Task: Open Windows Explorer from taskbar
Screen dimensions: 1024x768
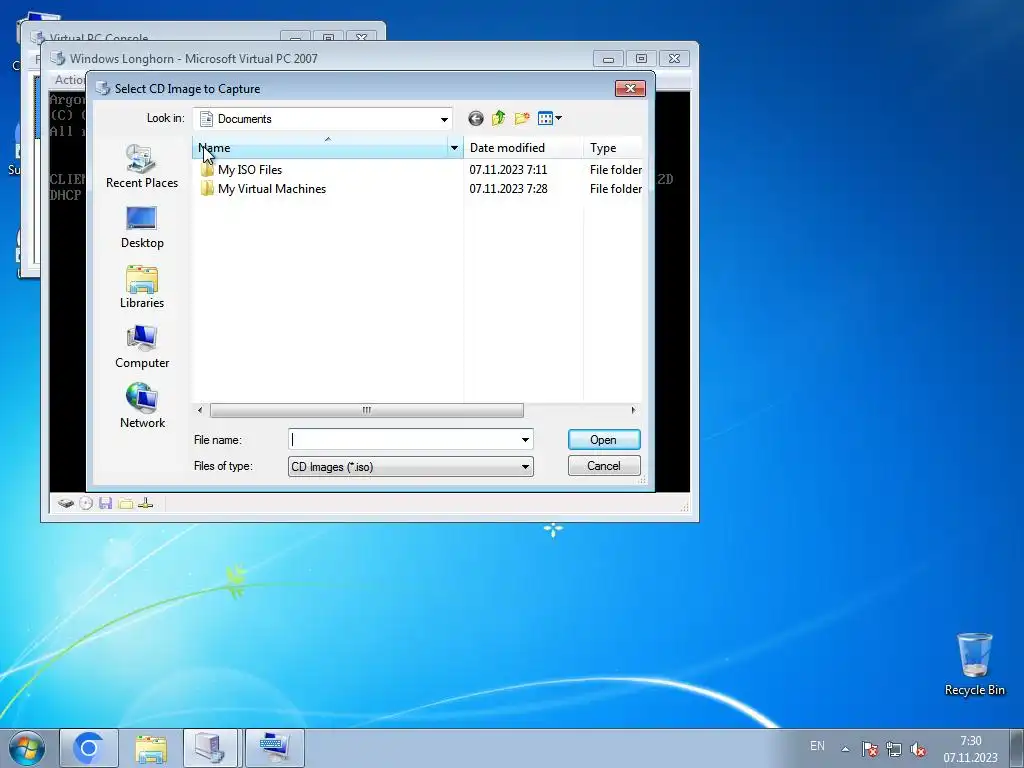Action: [x=151, y=748]
